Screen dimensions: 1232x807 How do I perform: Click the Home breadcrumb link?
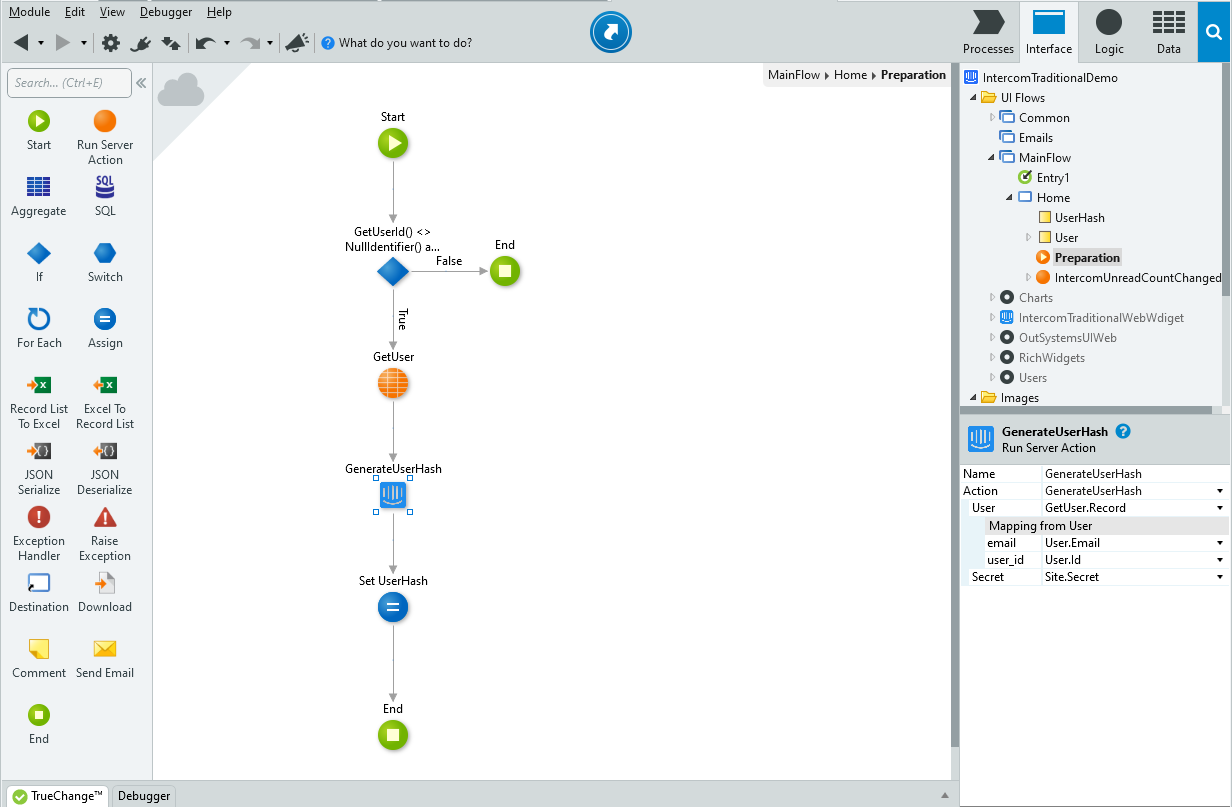[851, 75]
